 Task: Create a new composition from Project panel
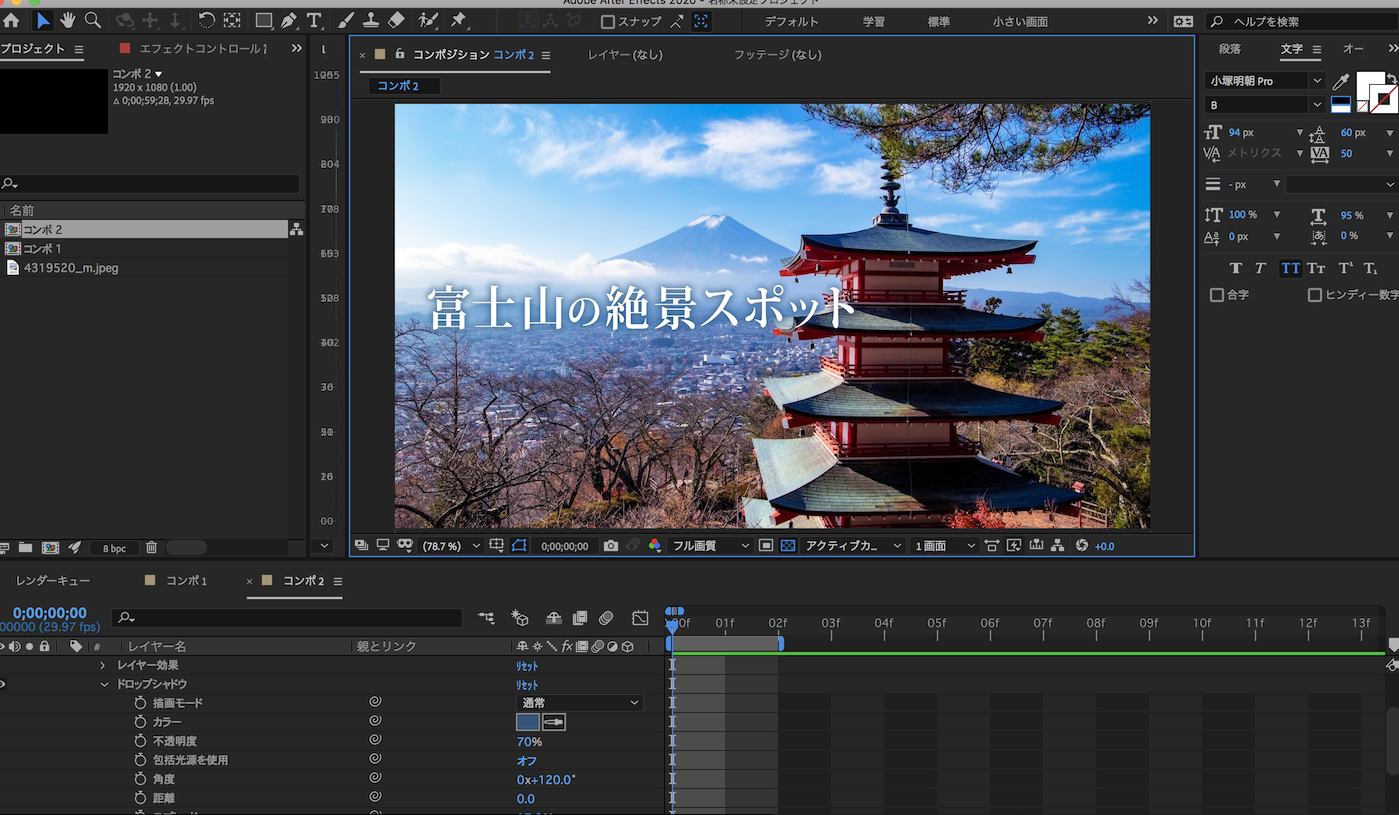(x=50, y=547)
